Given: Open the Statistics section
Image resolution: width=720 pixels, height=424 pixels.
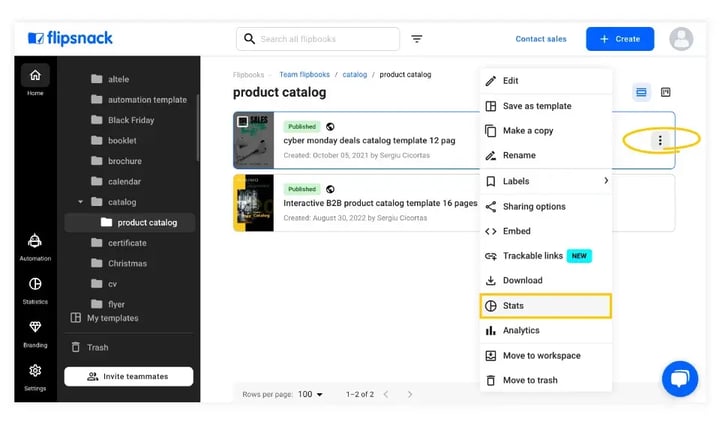Looking at the screenshot, I should [x=35, y=290].
